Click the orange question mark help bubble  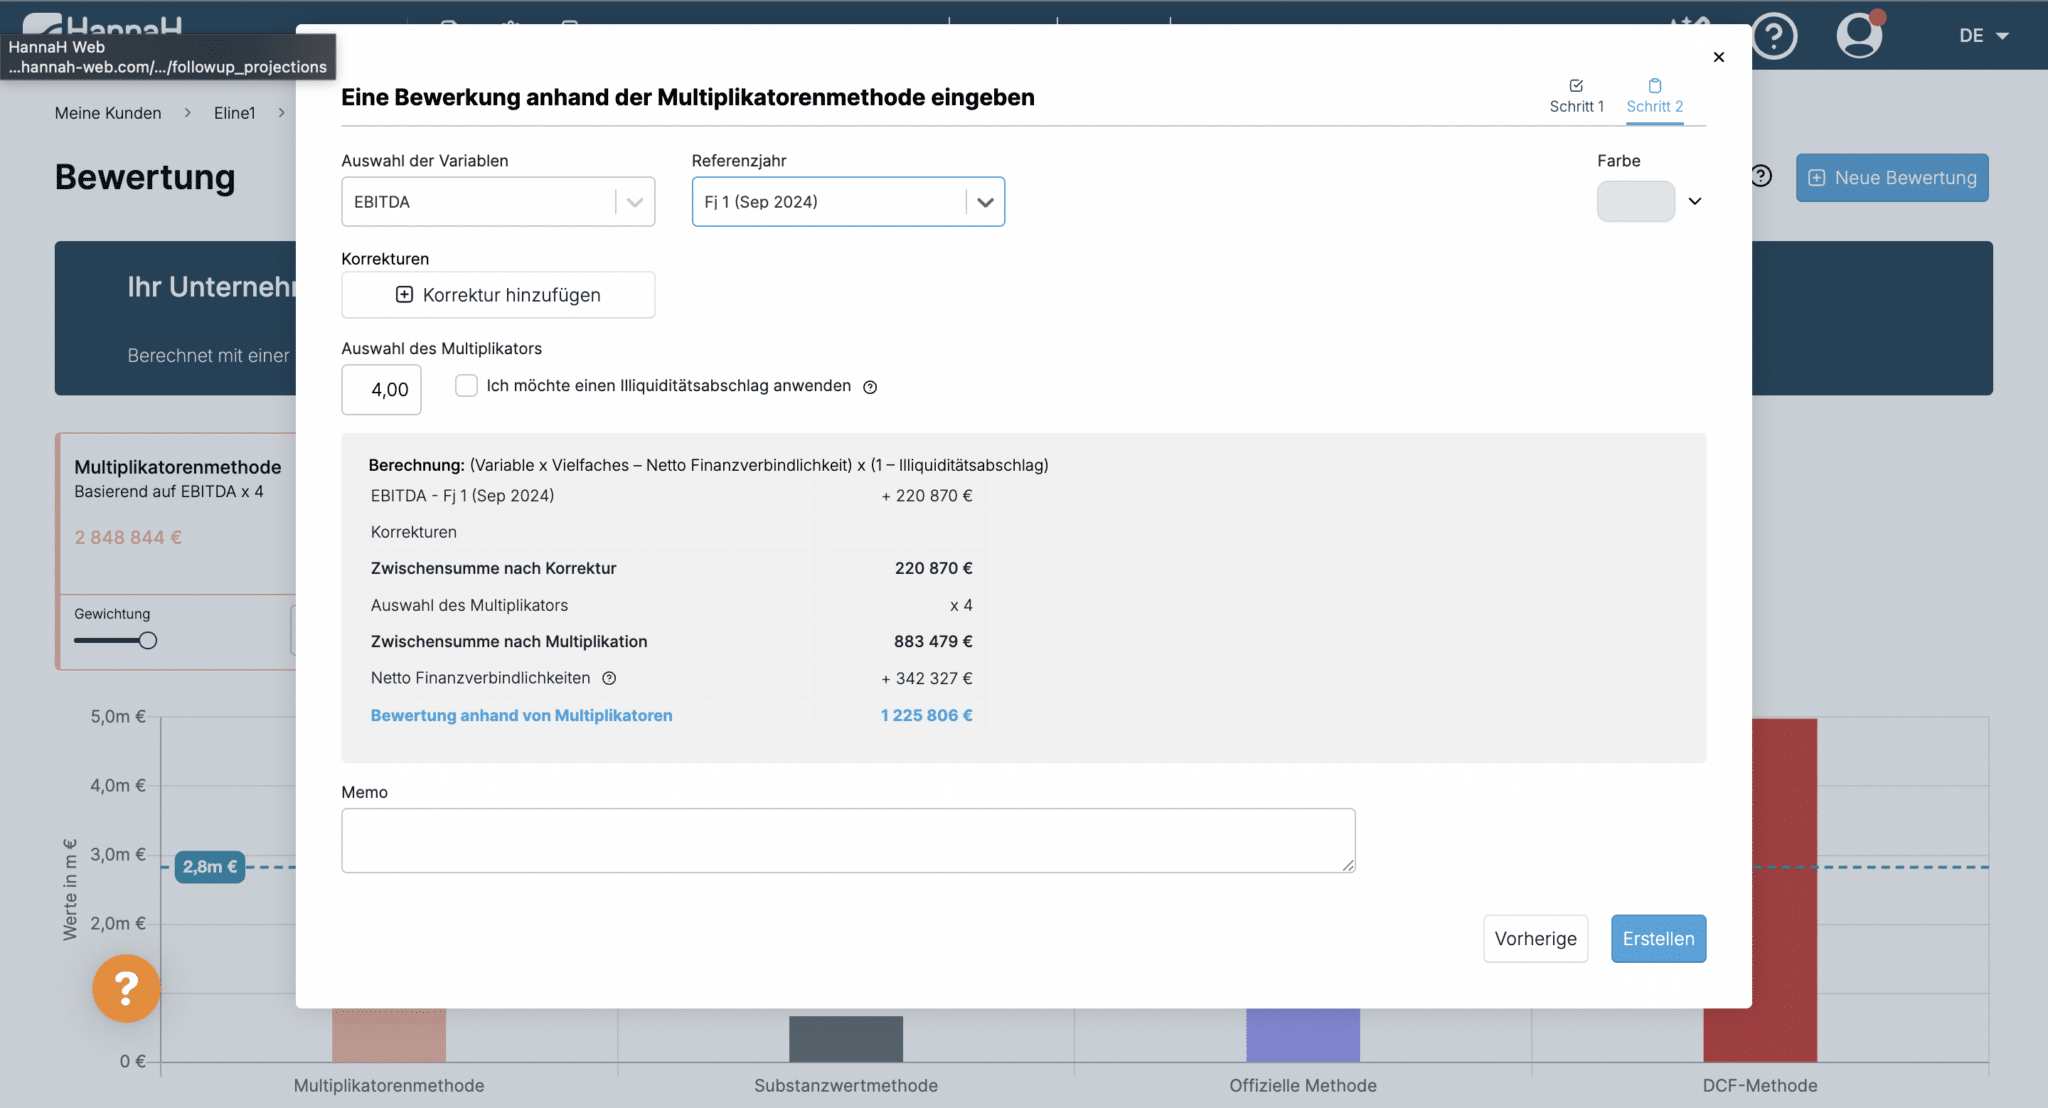point(126,988)
